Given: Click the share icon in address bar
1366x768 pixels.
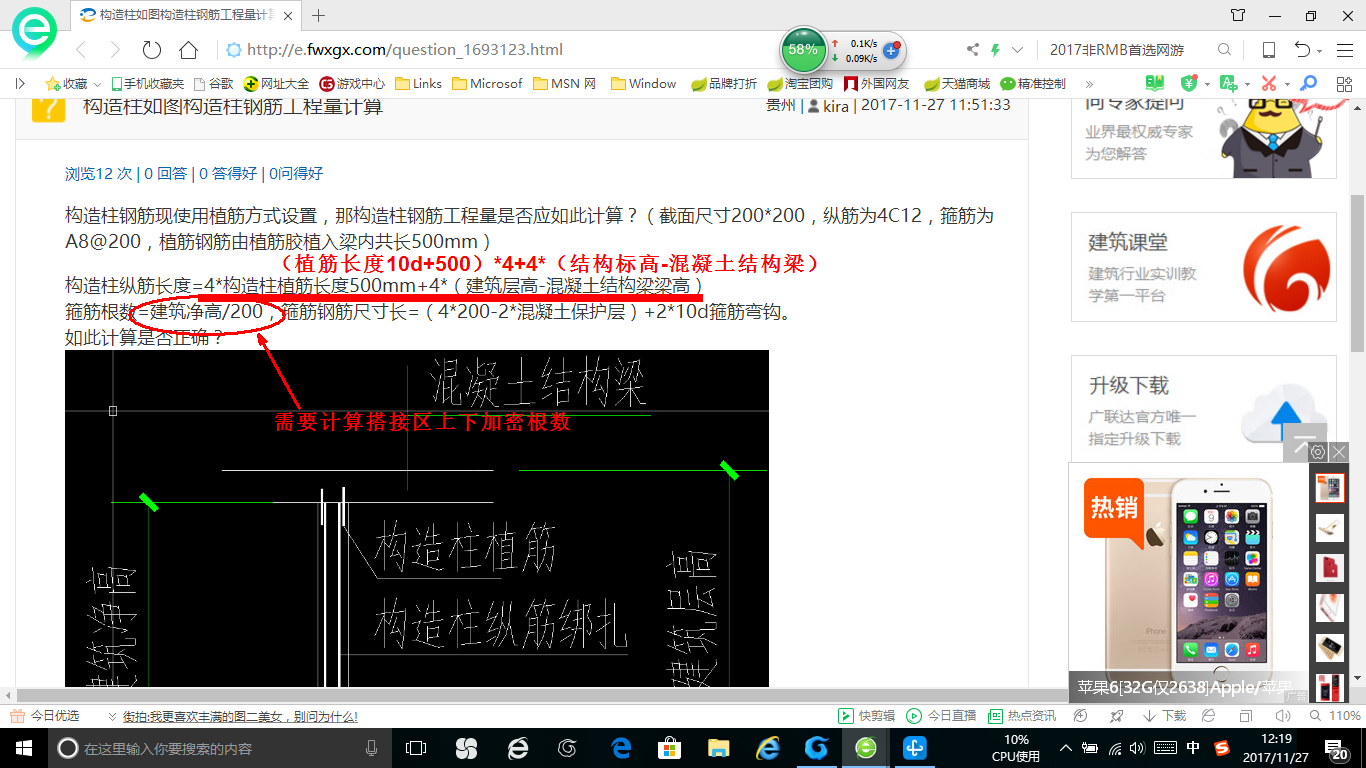Looking at the screenshot, I should (x=973, y=50).
